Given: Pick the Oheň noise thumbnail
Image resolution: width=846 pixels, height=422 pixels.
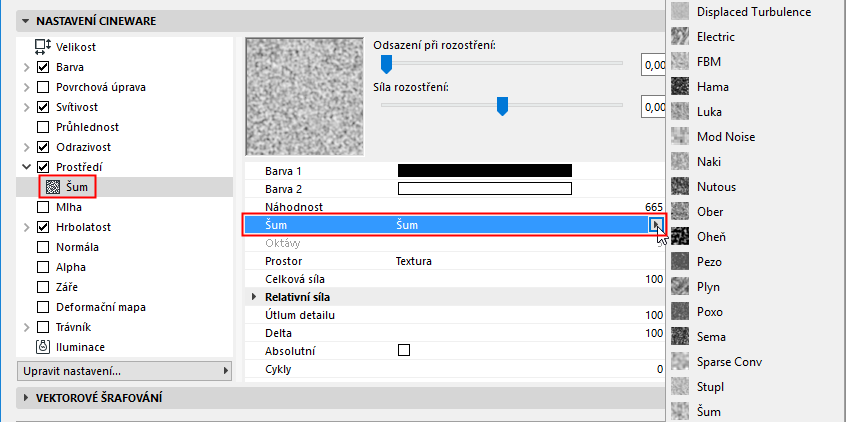Looking at the screenshot, I should click(x=680, y=236).
